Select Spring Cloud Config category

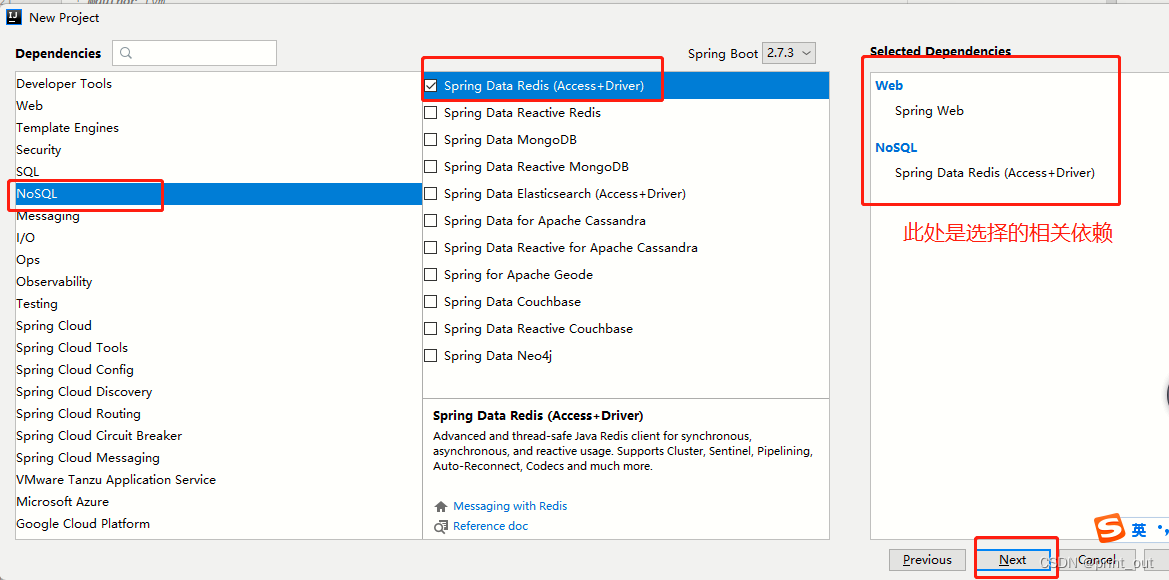tap(218, 370)
